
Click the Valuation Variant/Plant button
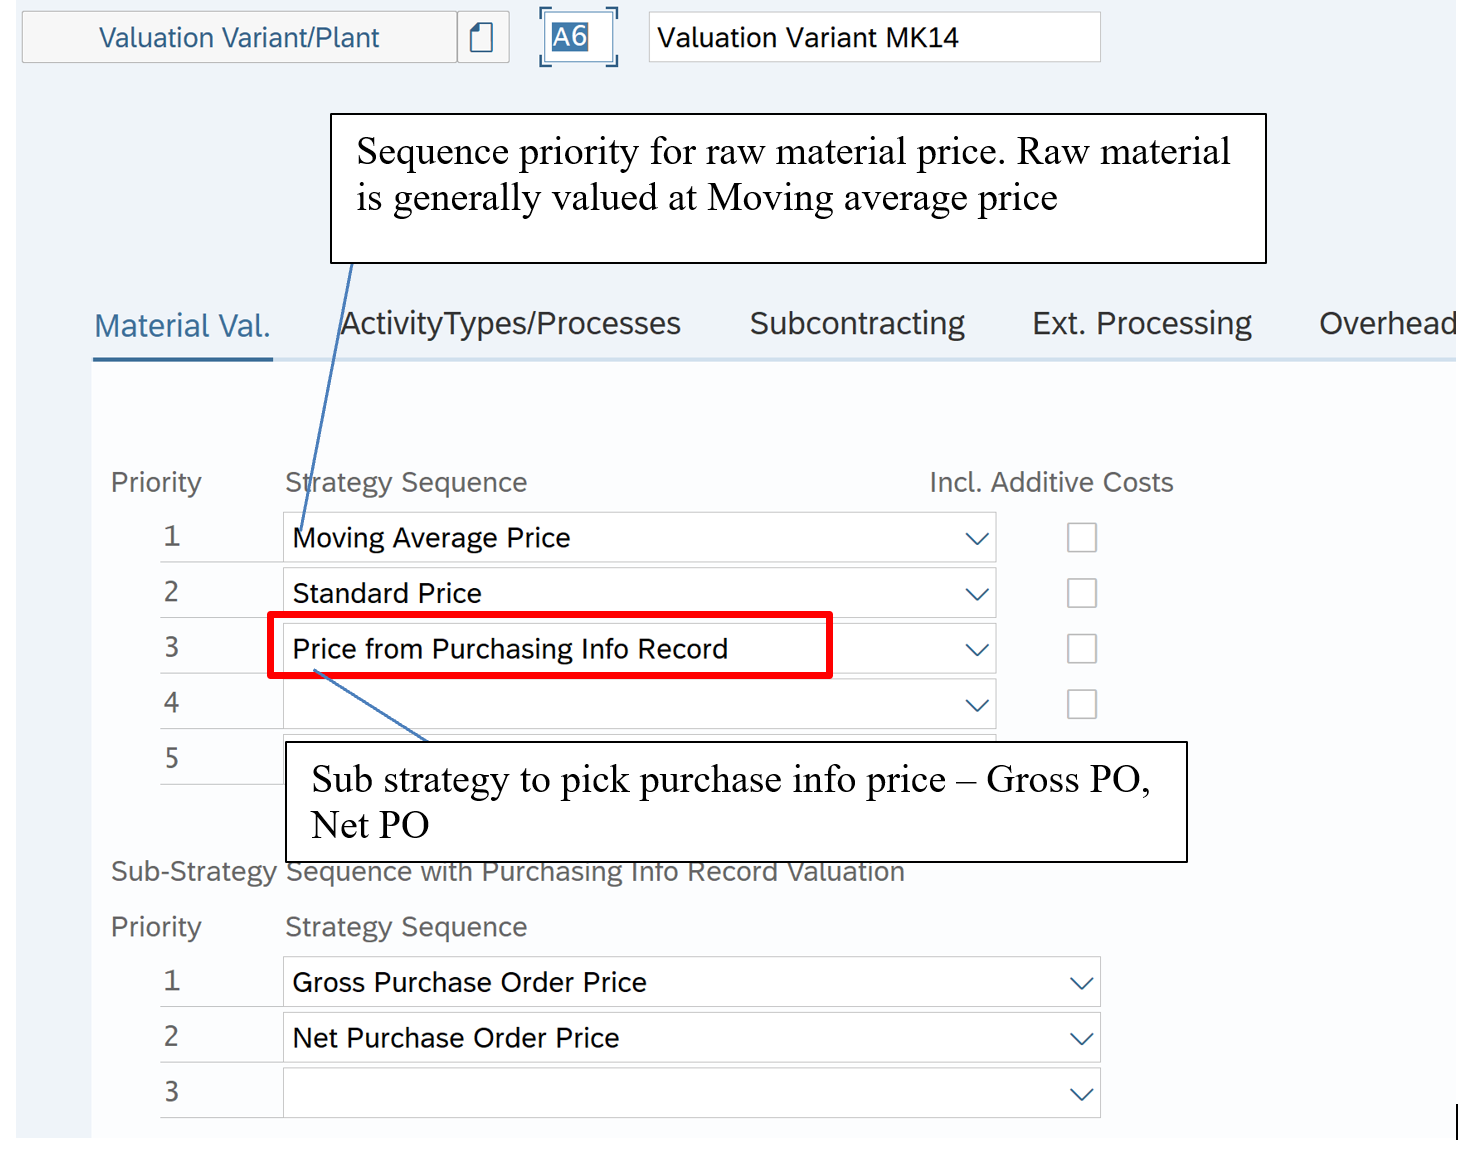(x=239, y=38)
